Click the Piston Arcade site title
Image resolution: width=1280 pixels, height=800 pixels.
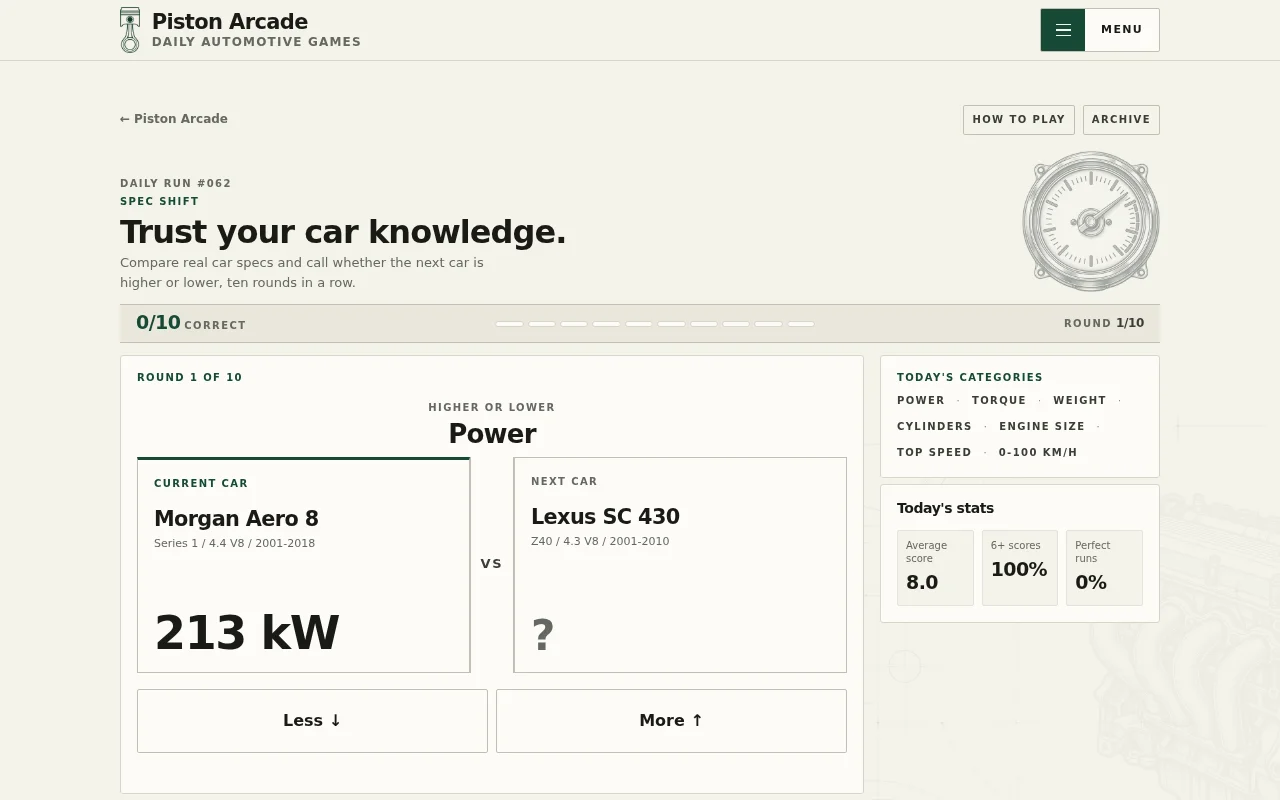coord(230,21)
